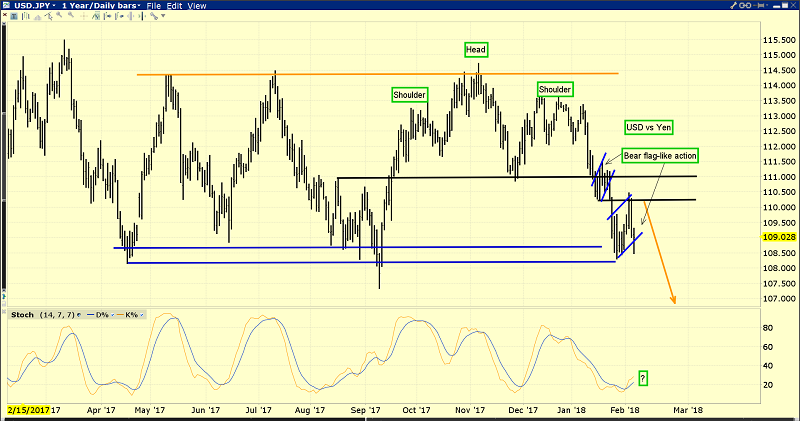Click the chain link grouping icon
This screenshot has width=800, height=421.
[x=745, y=5]
